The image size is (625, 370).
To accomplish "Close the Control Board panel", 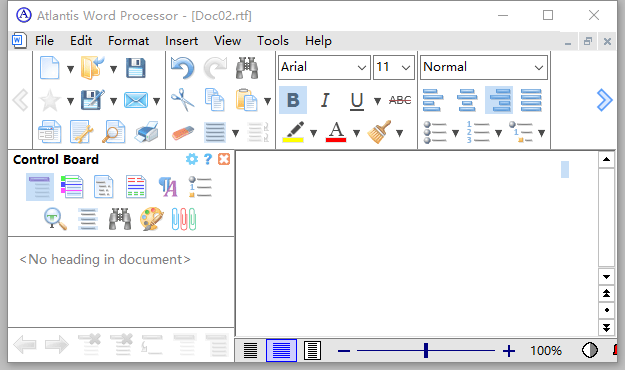I will coord(224,159).
